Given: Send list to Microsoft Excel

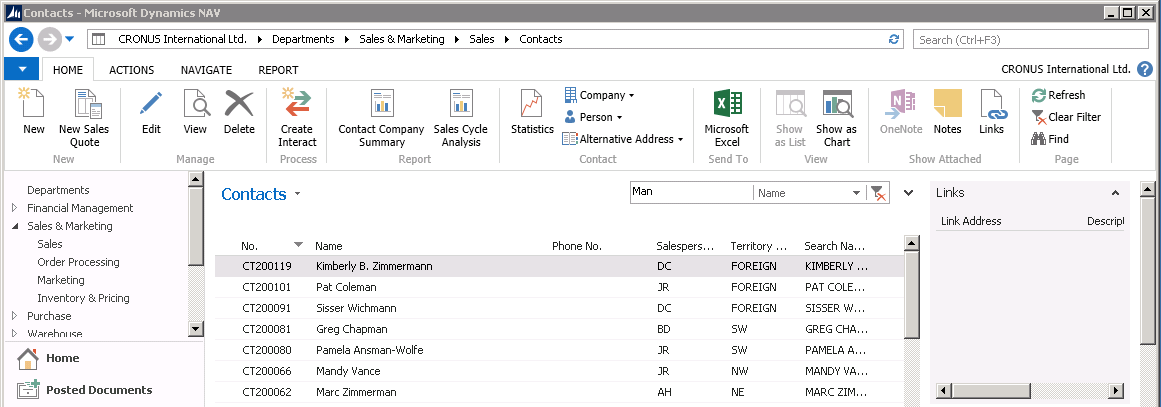Looking at the screenshot, I should (726, 104).
